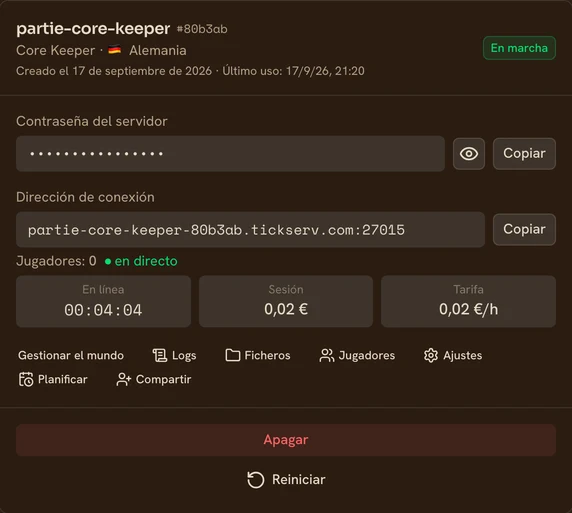Viewport: 572px width, 513px height.
Task: Click the en directo live indicator
Action: (x=141, y=261)
